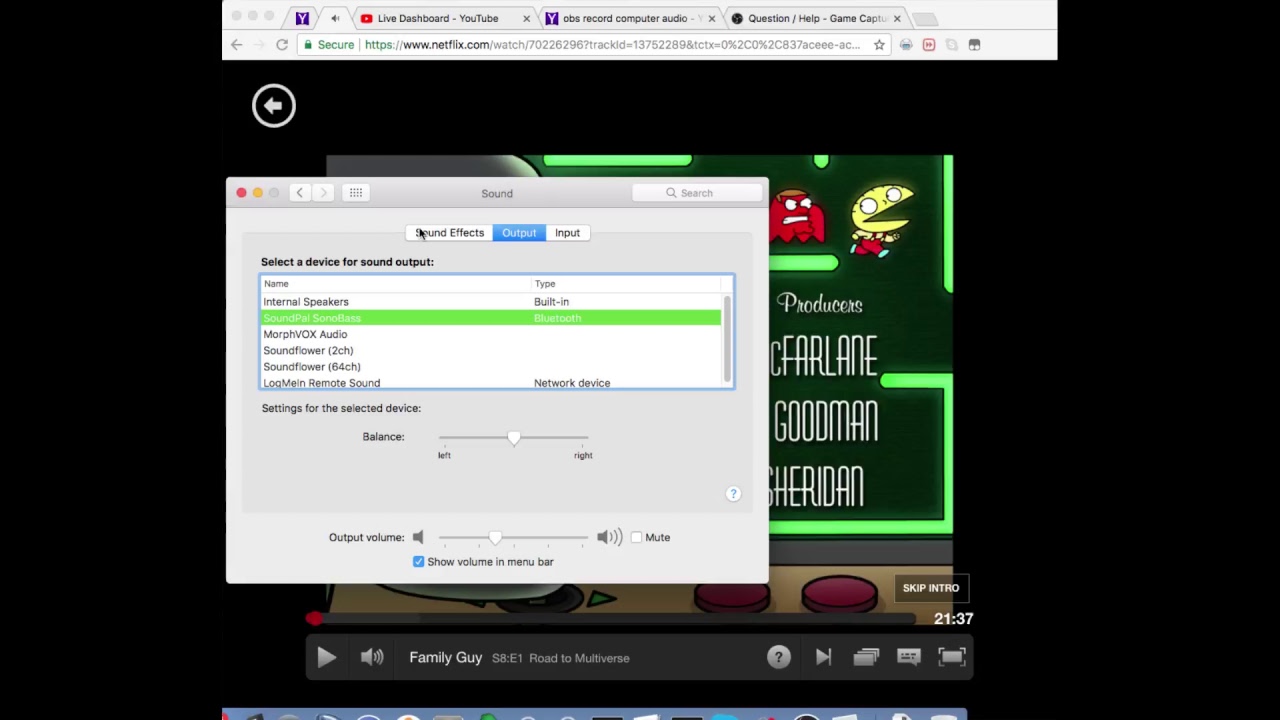Click the Sound preferences Search field
Screen dimensions: 1280x720
click(x=696, y=193)
